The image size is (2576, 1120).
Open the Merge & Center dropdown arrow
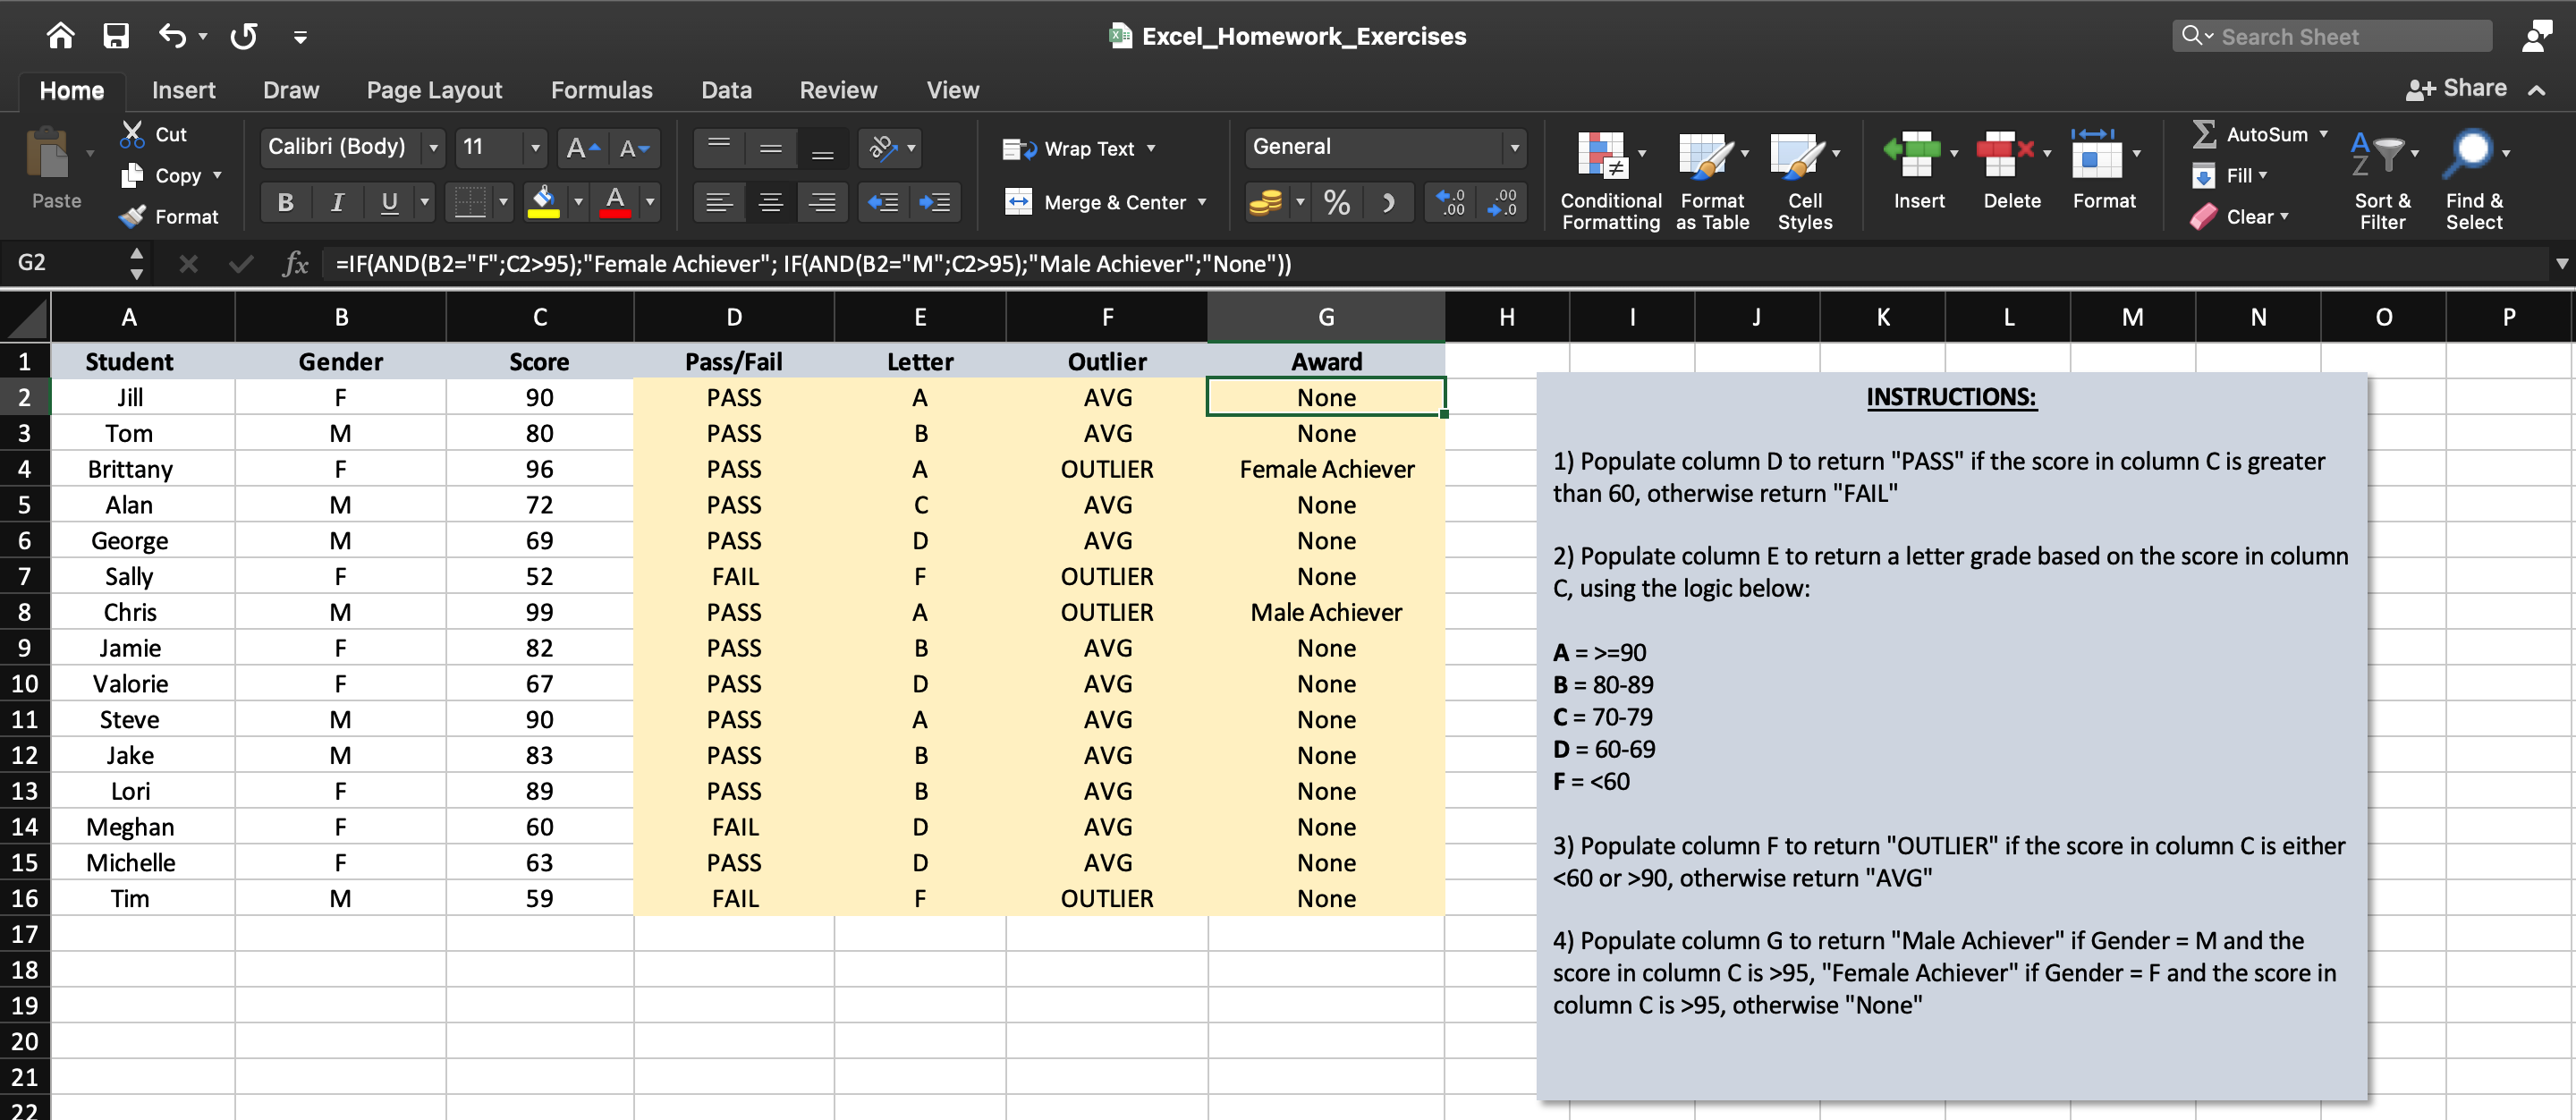(x=1202, y=203)
